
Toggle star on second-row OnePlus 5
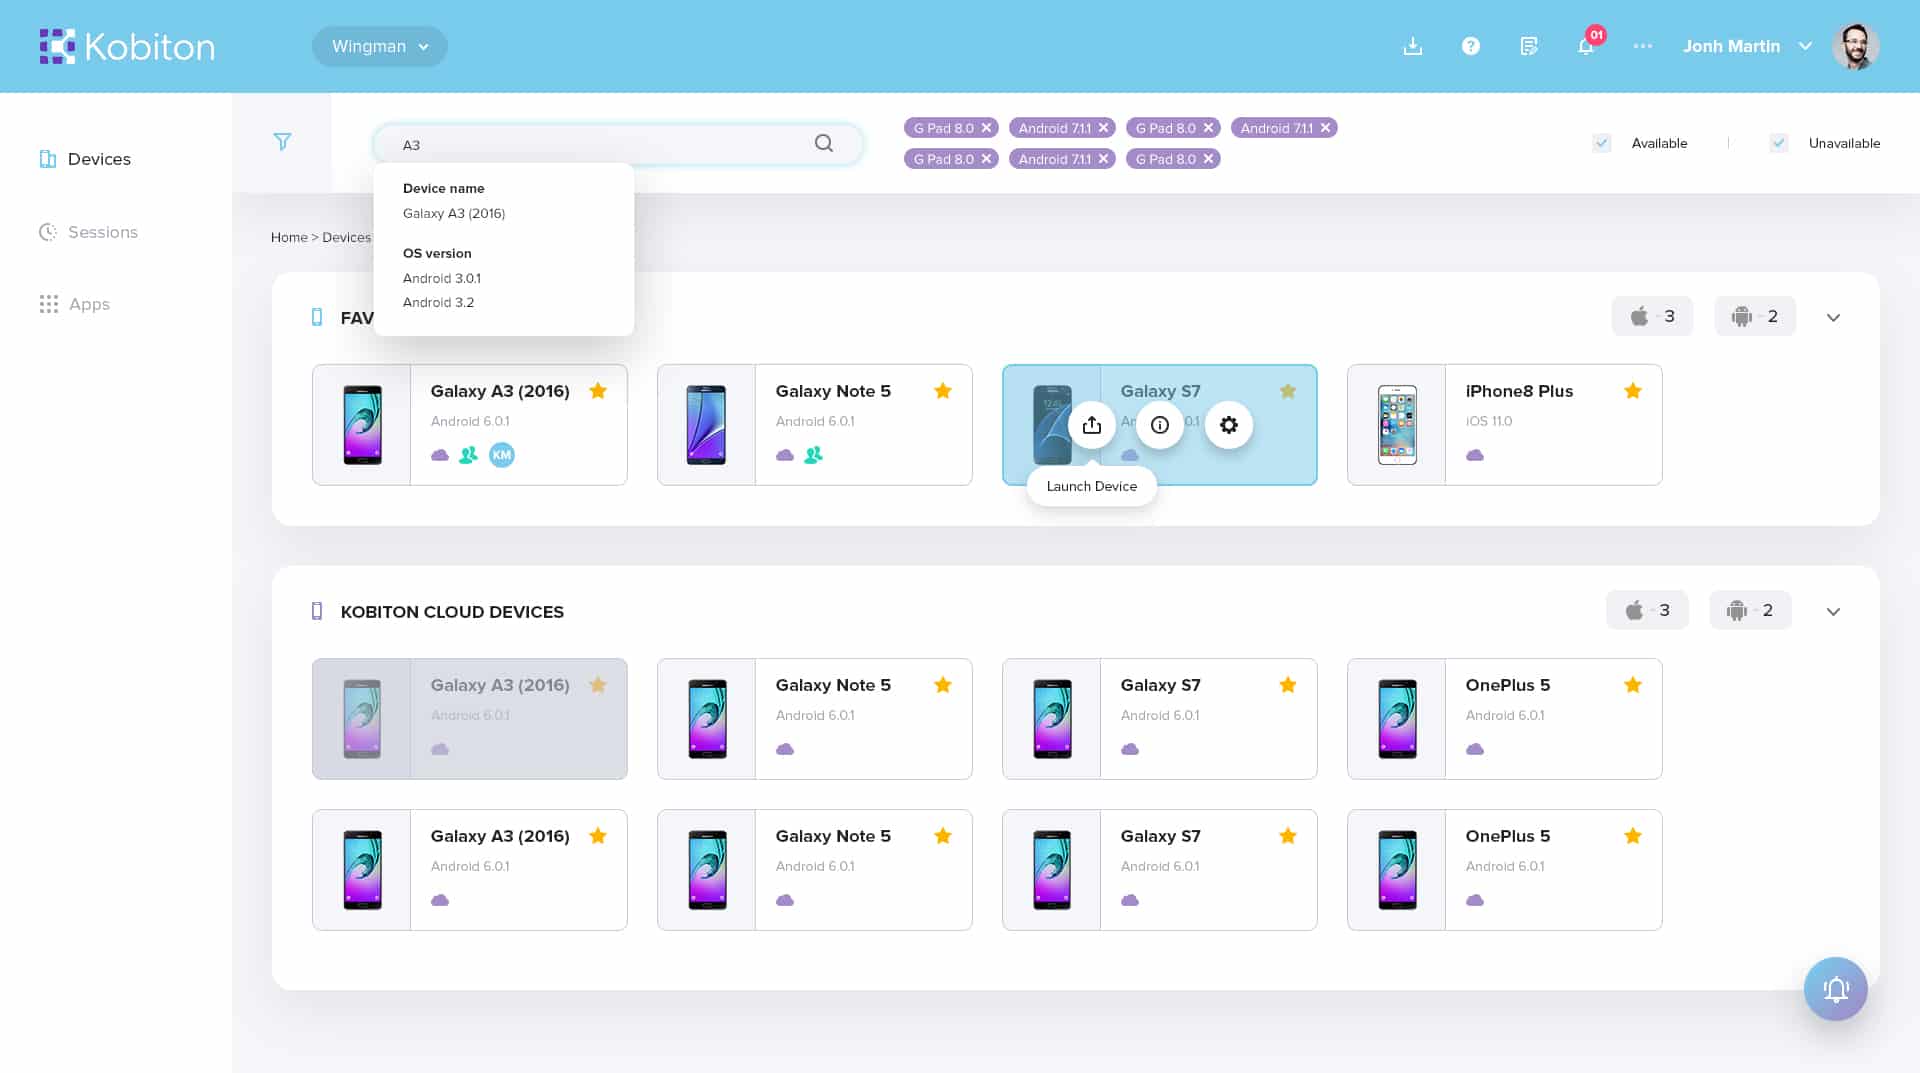[1633, 836]
